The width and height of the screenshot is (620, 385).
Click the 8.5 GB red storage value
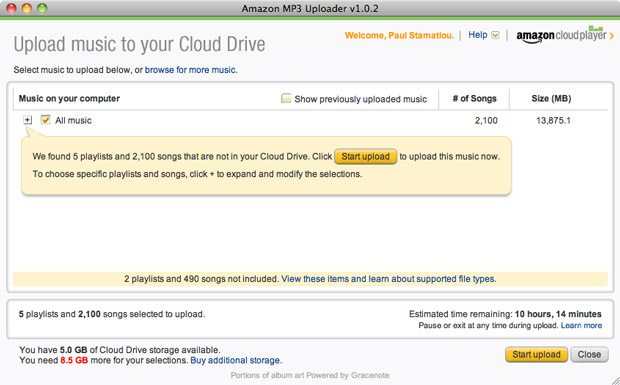(74, 360)
